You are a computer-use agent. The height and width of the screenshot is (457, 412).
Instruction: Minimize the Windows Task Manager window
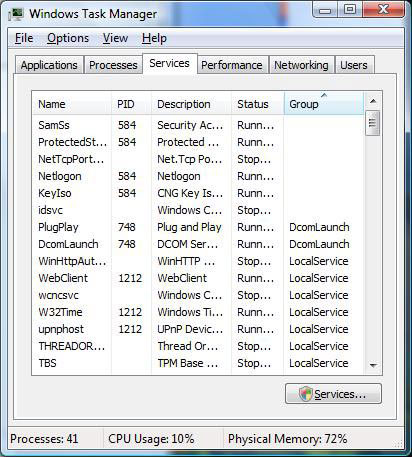pyautogui.click(x=325, y=10)
